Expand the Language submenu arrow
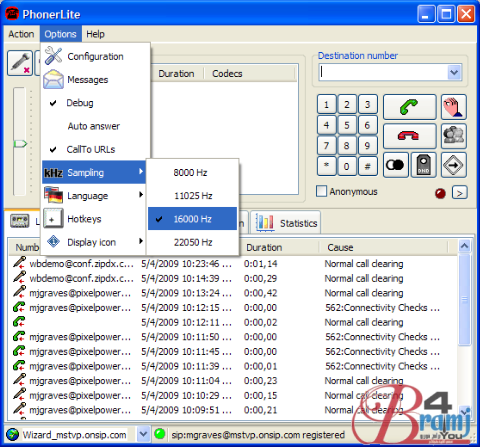 [141, 194]
